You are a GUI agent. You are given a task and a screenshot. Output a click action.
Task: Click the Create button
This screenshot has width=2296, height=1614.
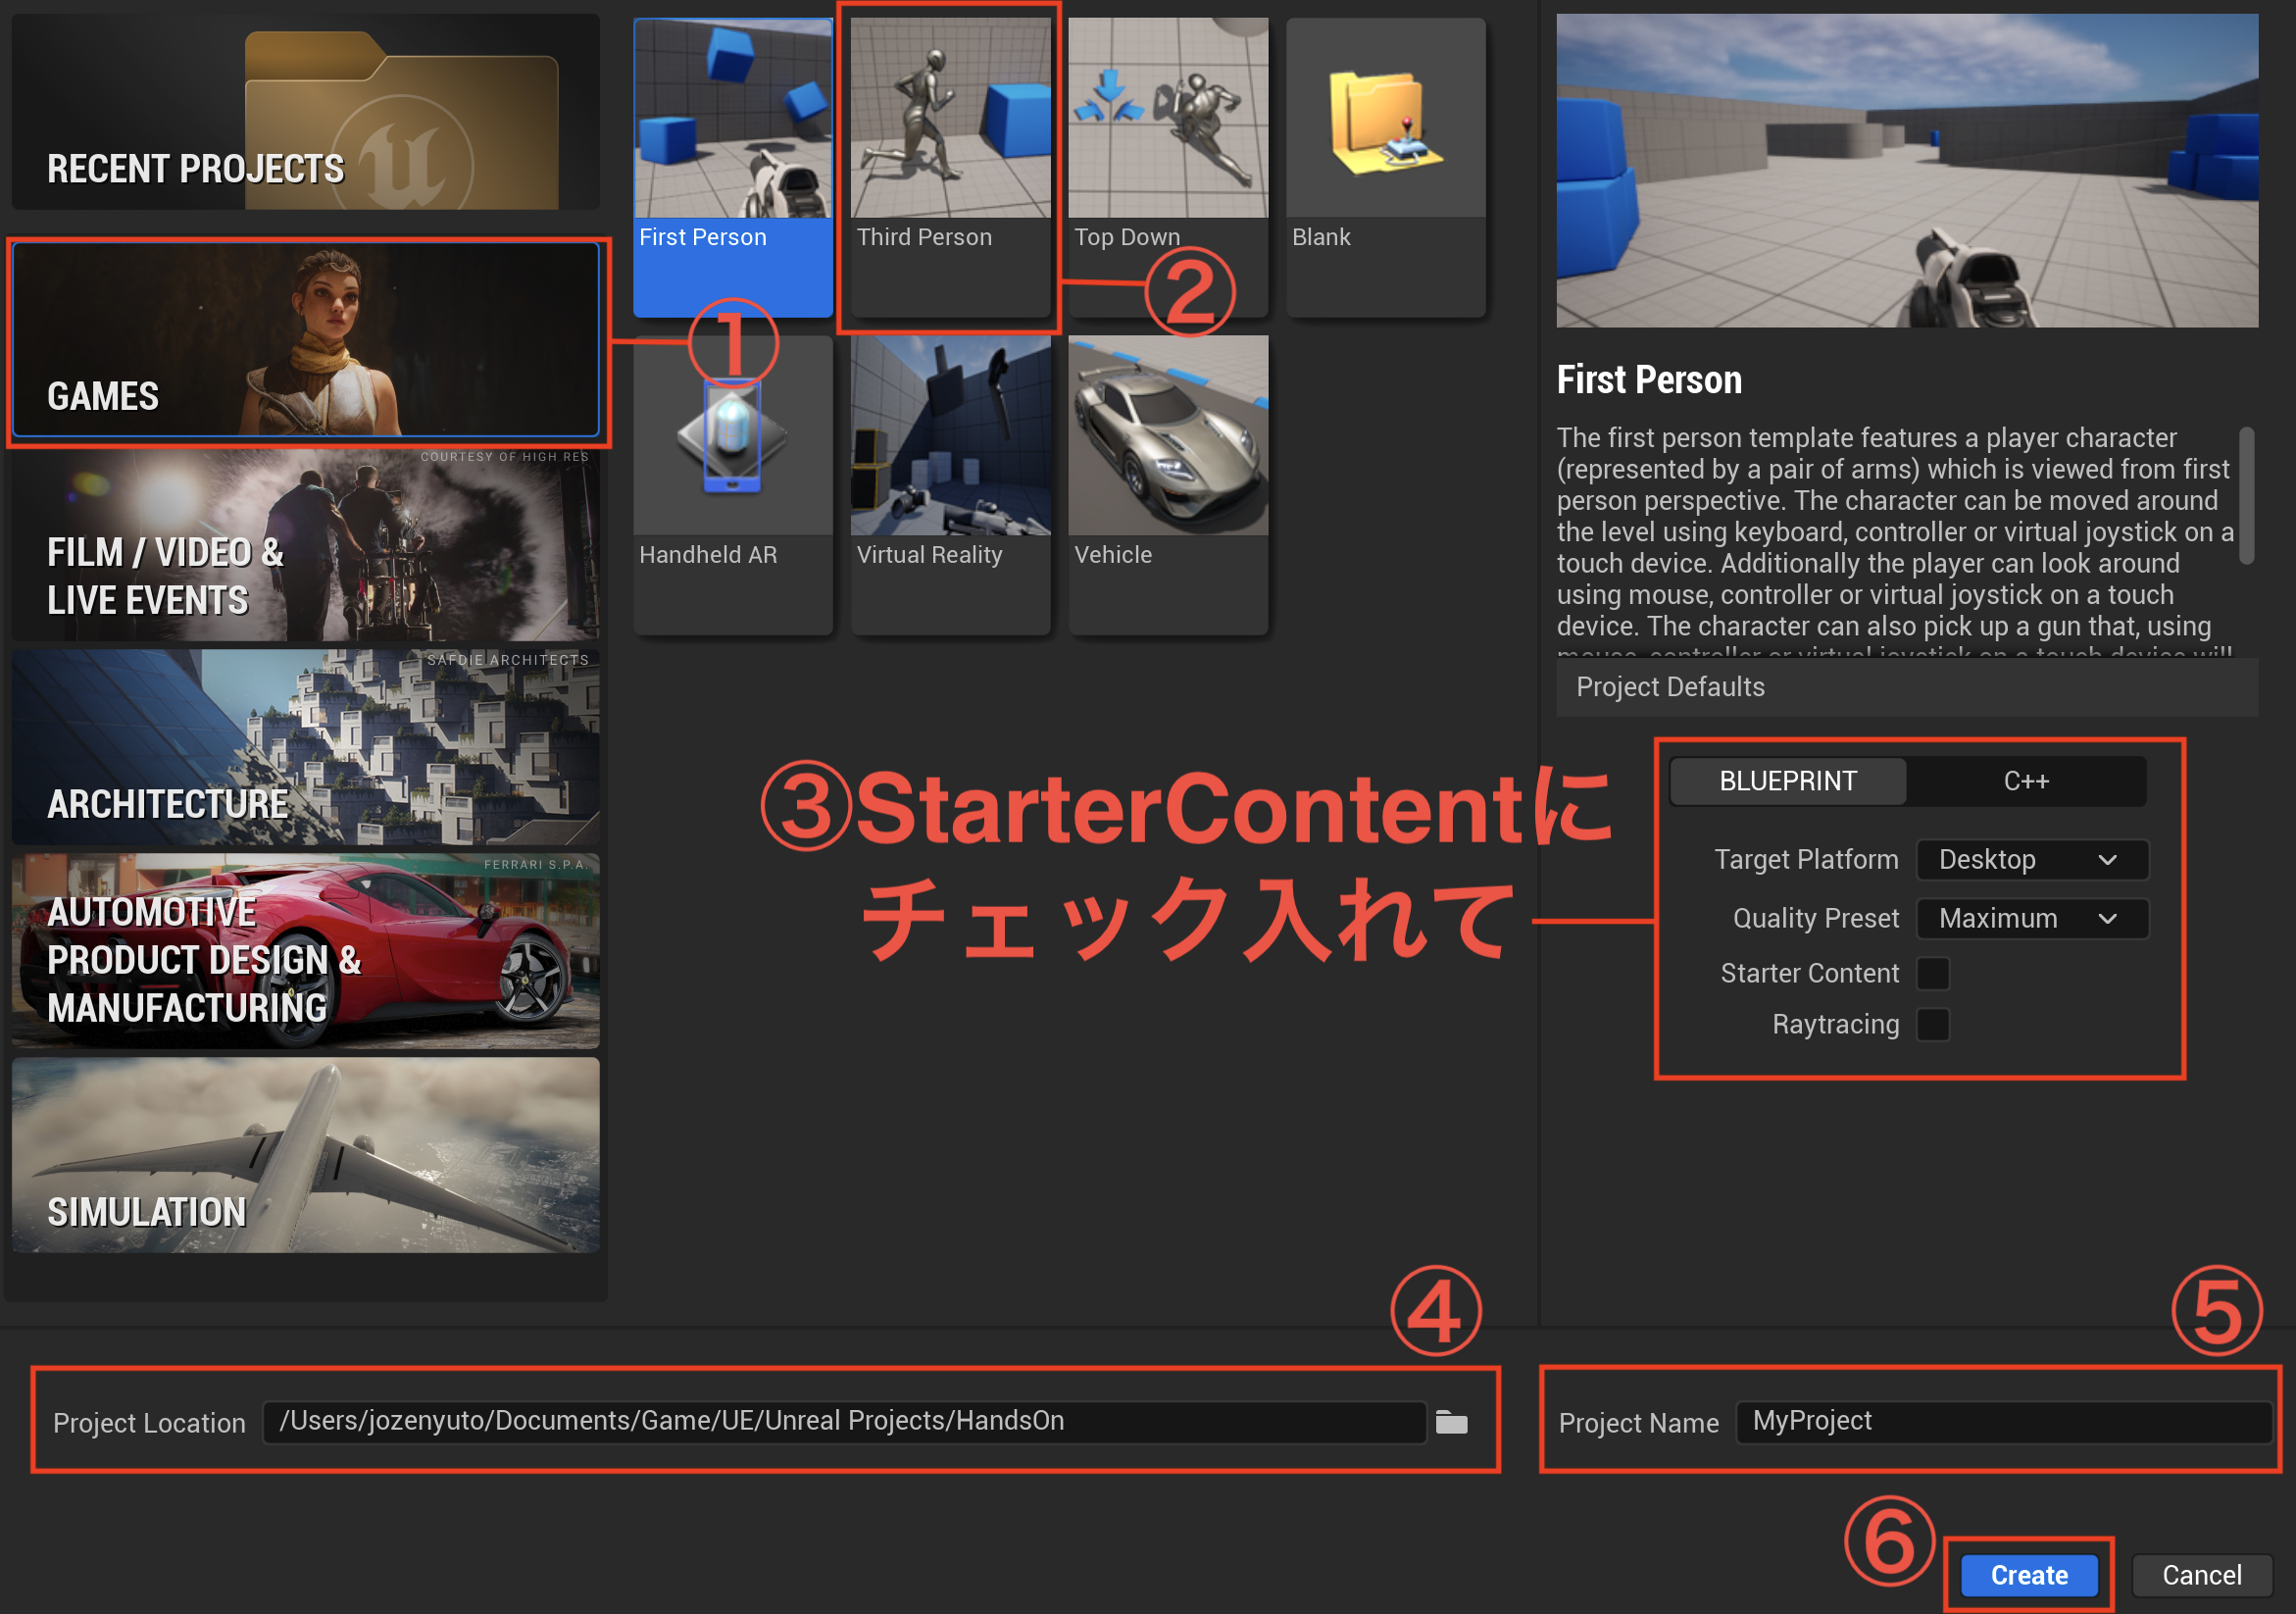2028,1575
